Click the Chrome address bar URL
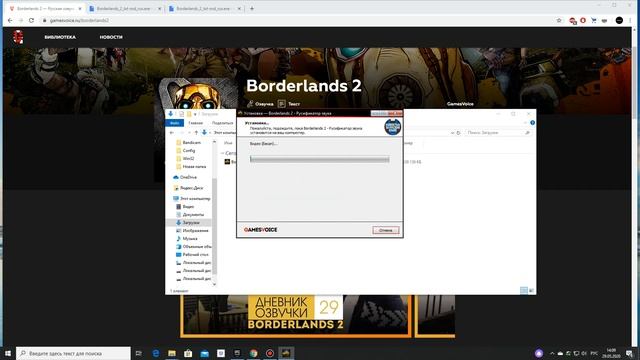This screenshot has width=640, height=360. [79, 20]
